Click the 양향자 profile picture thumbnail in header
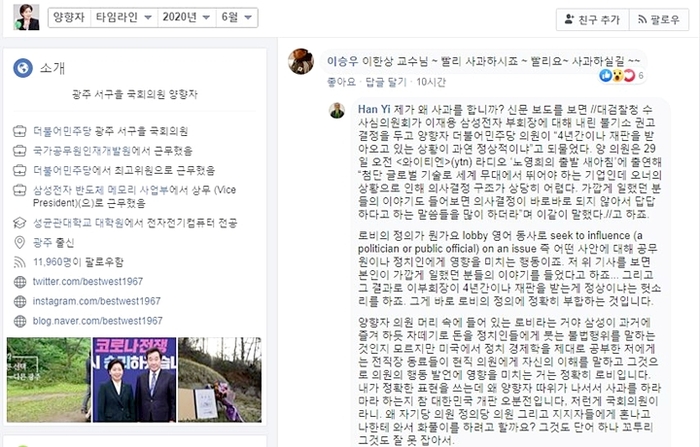 pos(26,17)
